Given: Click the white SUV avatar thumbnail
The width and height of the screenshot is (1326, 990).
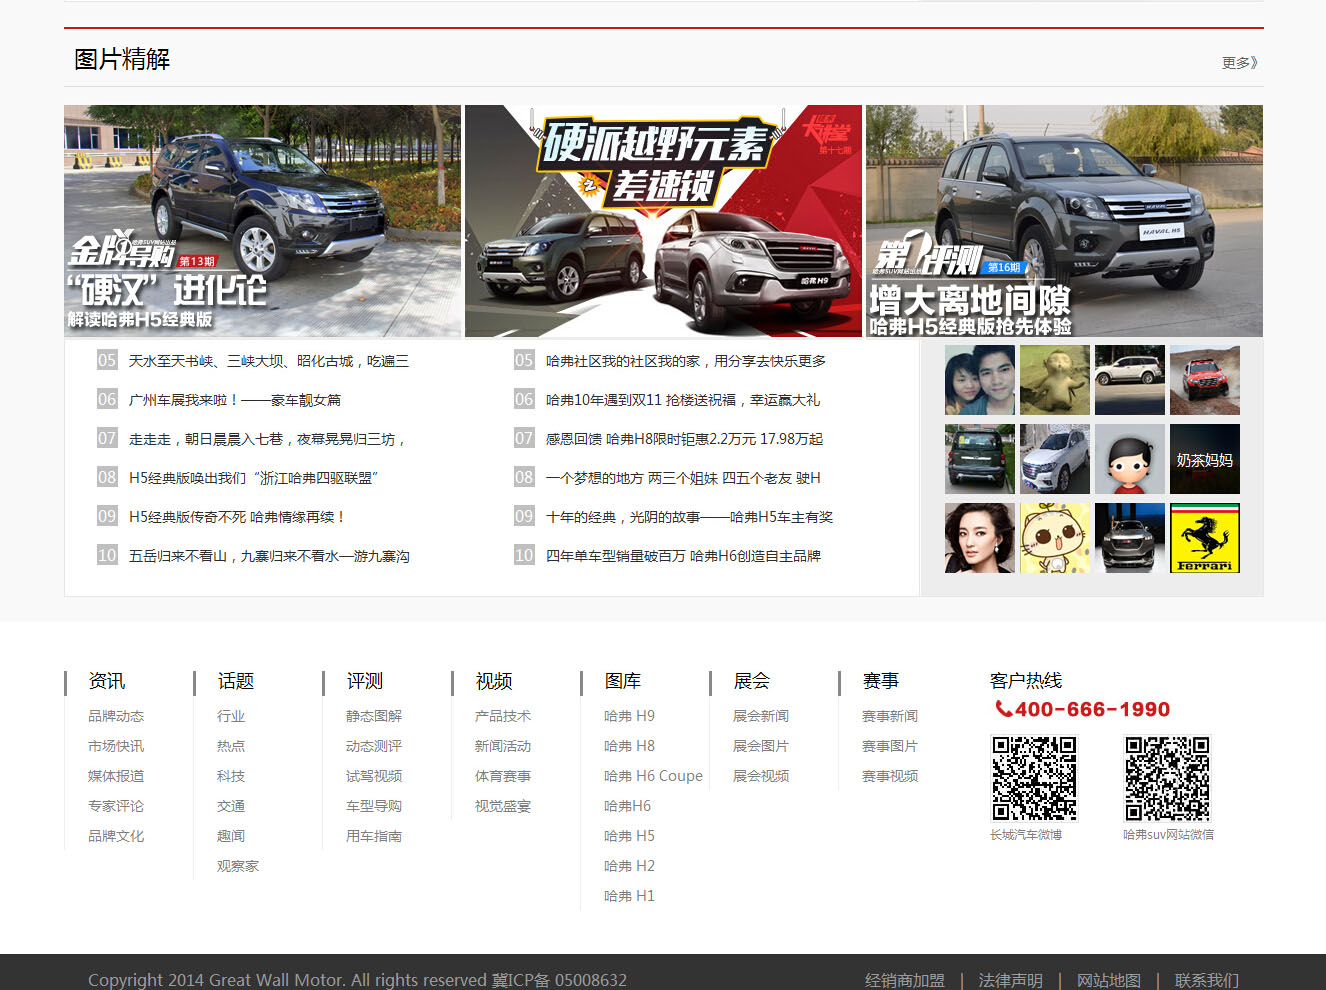Looking at the screenshot, I should pyautogui.click(x=1130, y=380).
